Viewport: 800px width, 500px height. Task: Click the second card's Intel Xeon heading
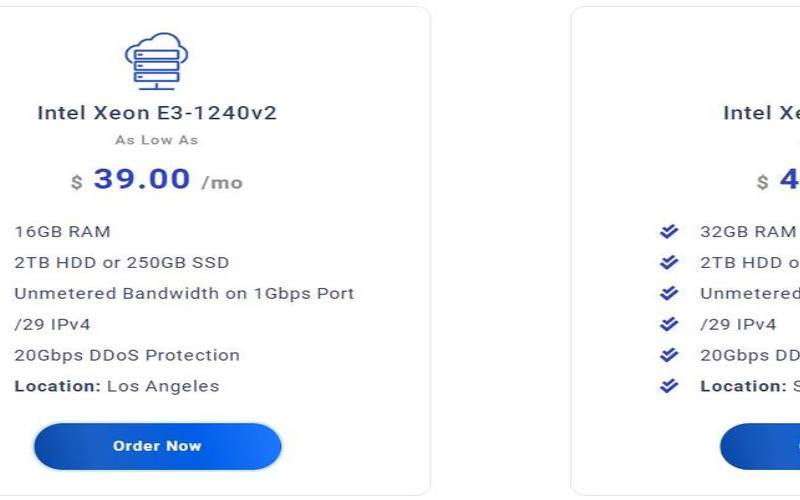tap(762, 113)
